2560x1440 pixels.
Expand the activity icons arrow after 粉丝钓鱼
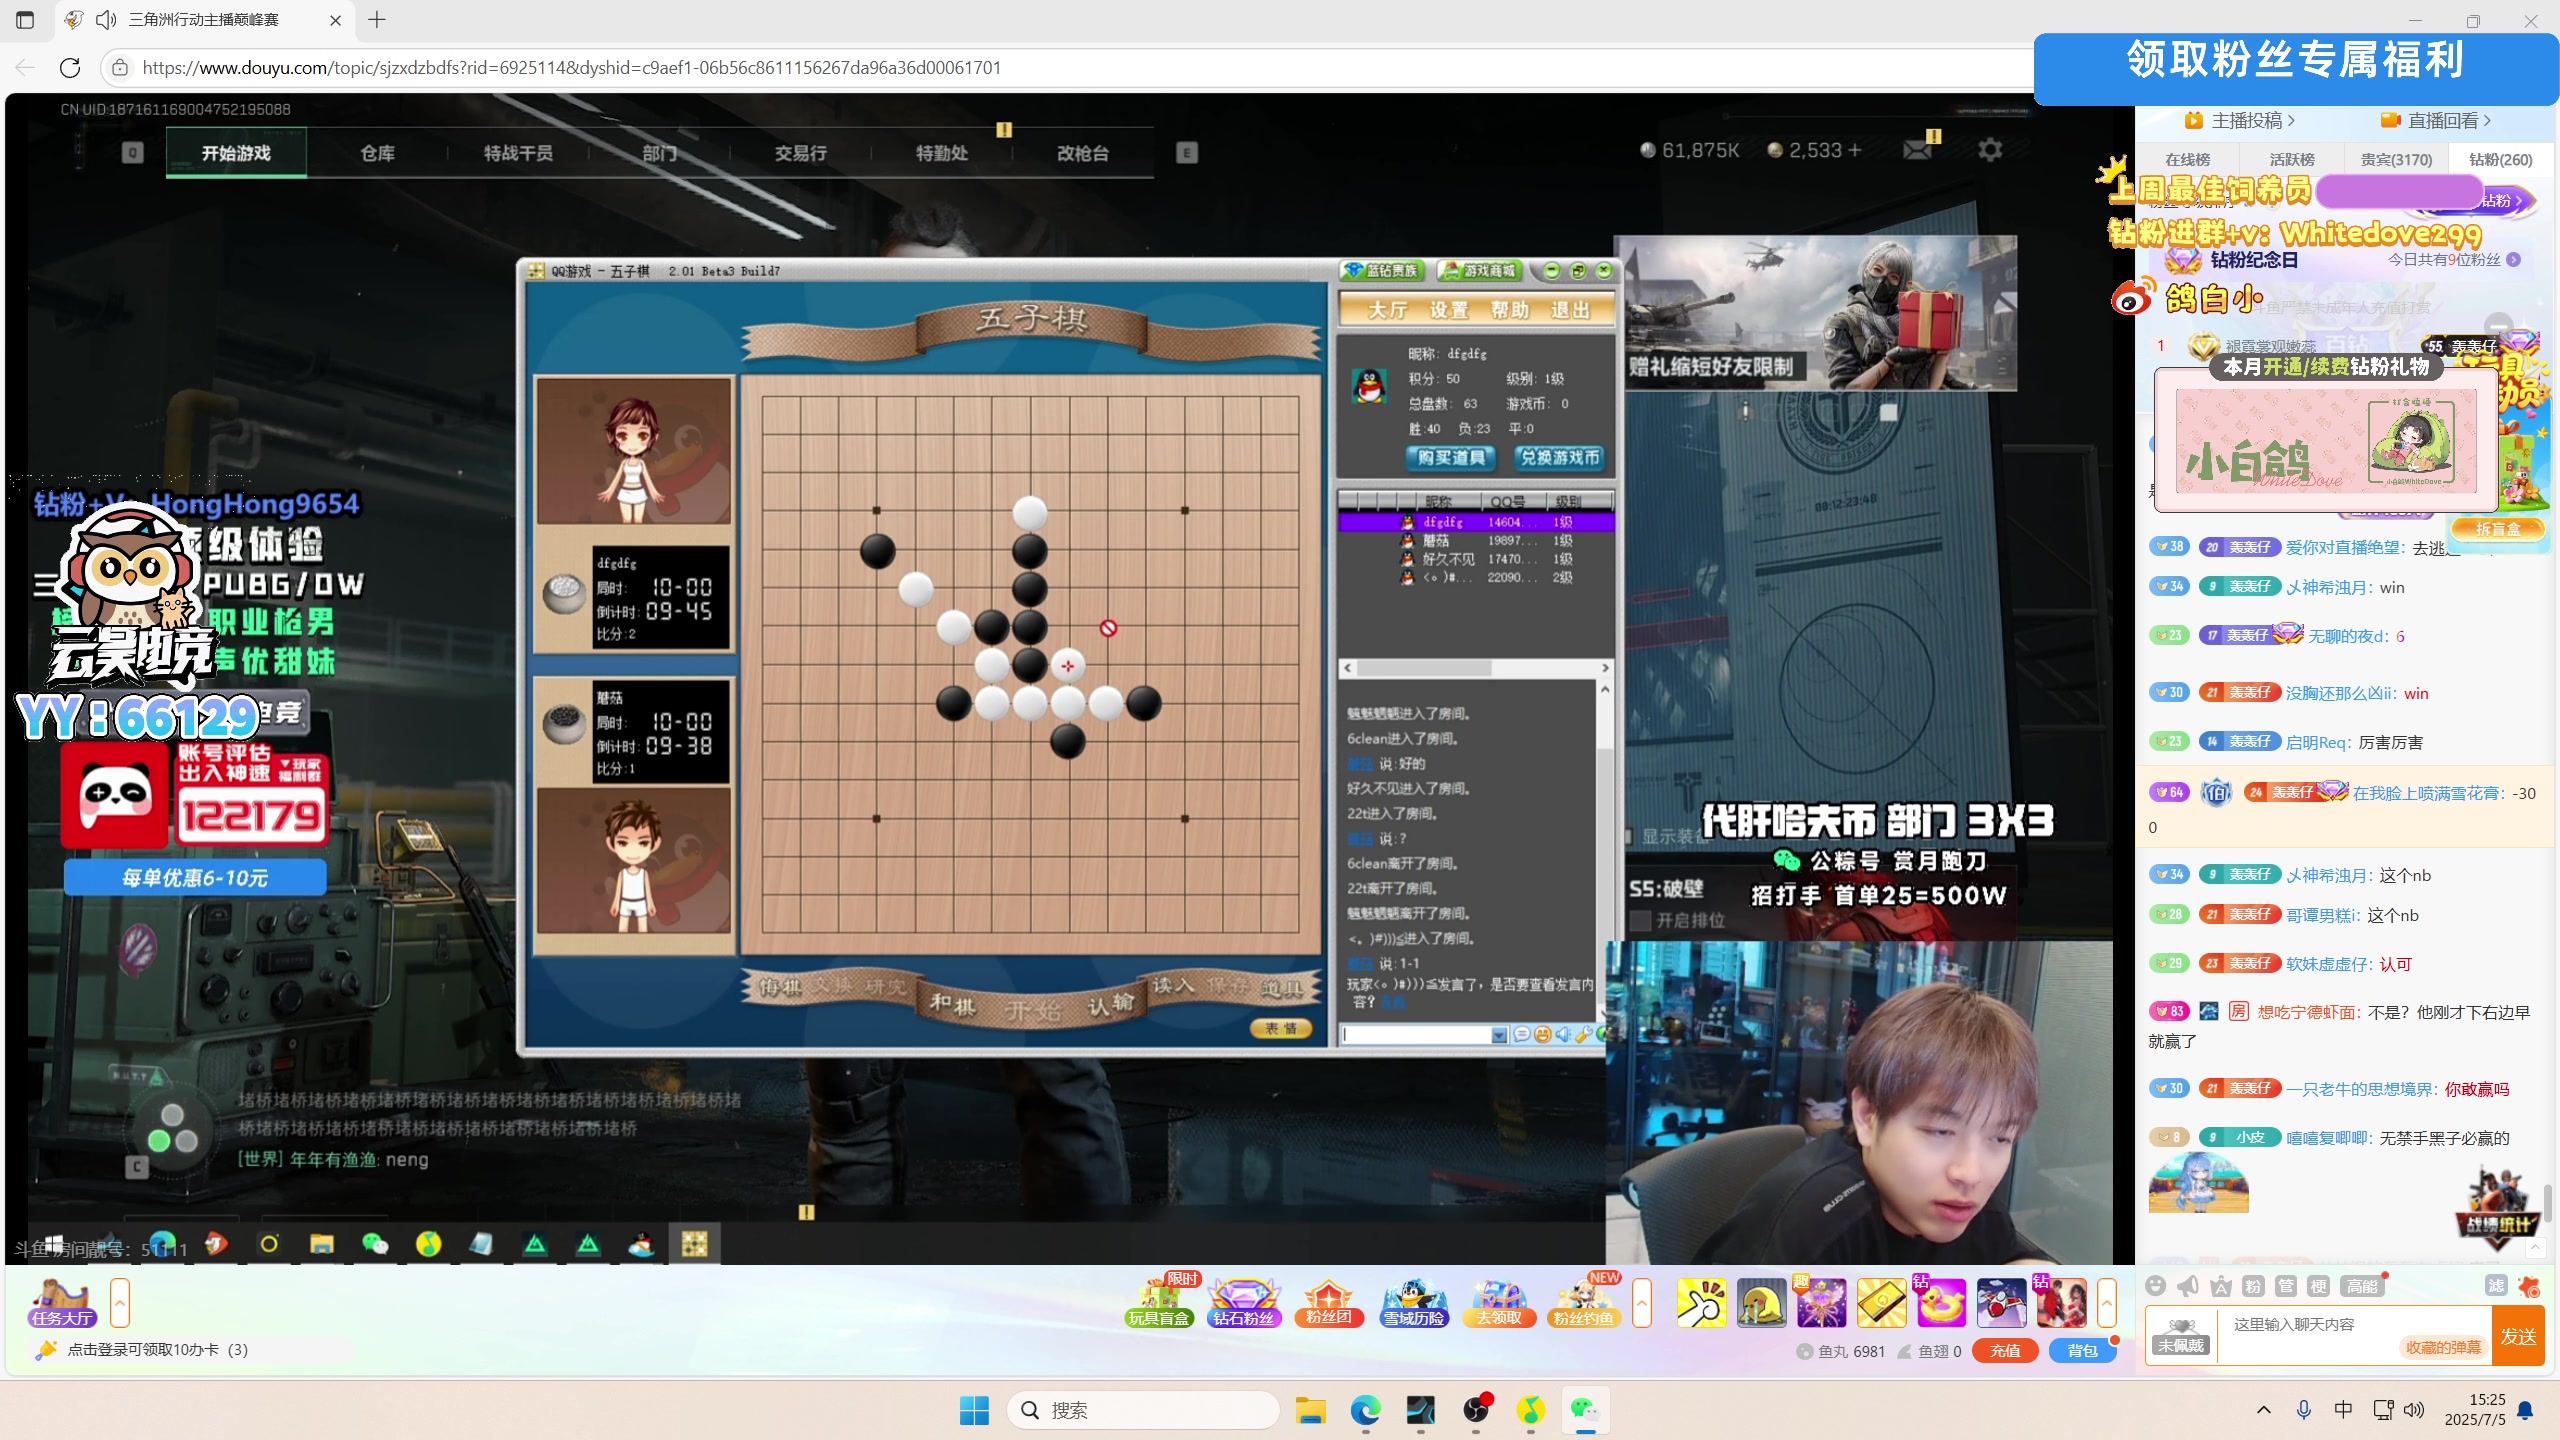(x=1642, y=1302)
